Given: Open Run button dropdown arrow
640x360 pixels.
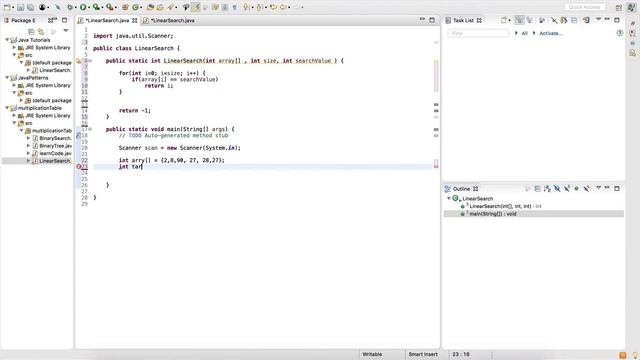Looking at the screenshot, I should [x=89, y=7].
